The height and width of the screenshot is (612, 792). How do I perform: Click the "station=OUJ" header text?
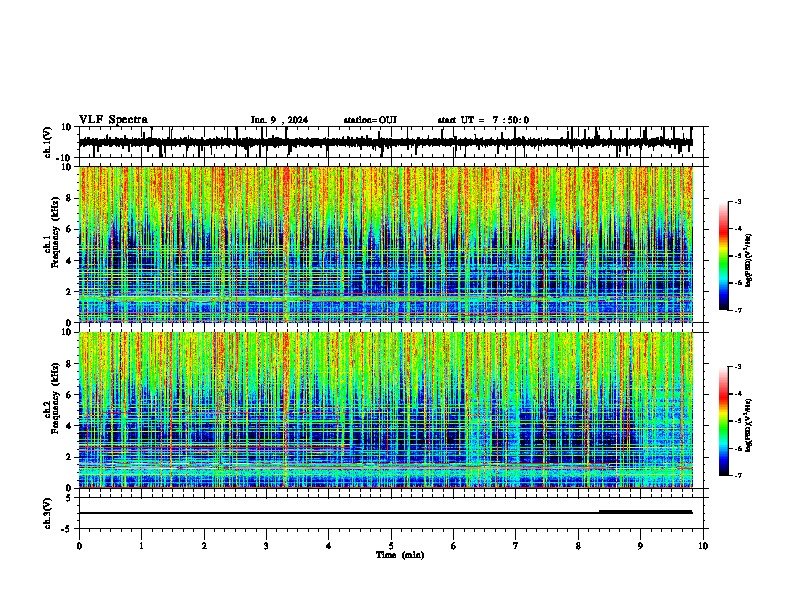[x=370, y=120]
